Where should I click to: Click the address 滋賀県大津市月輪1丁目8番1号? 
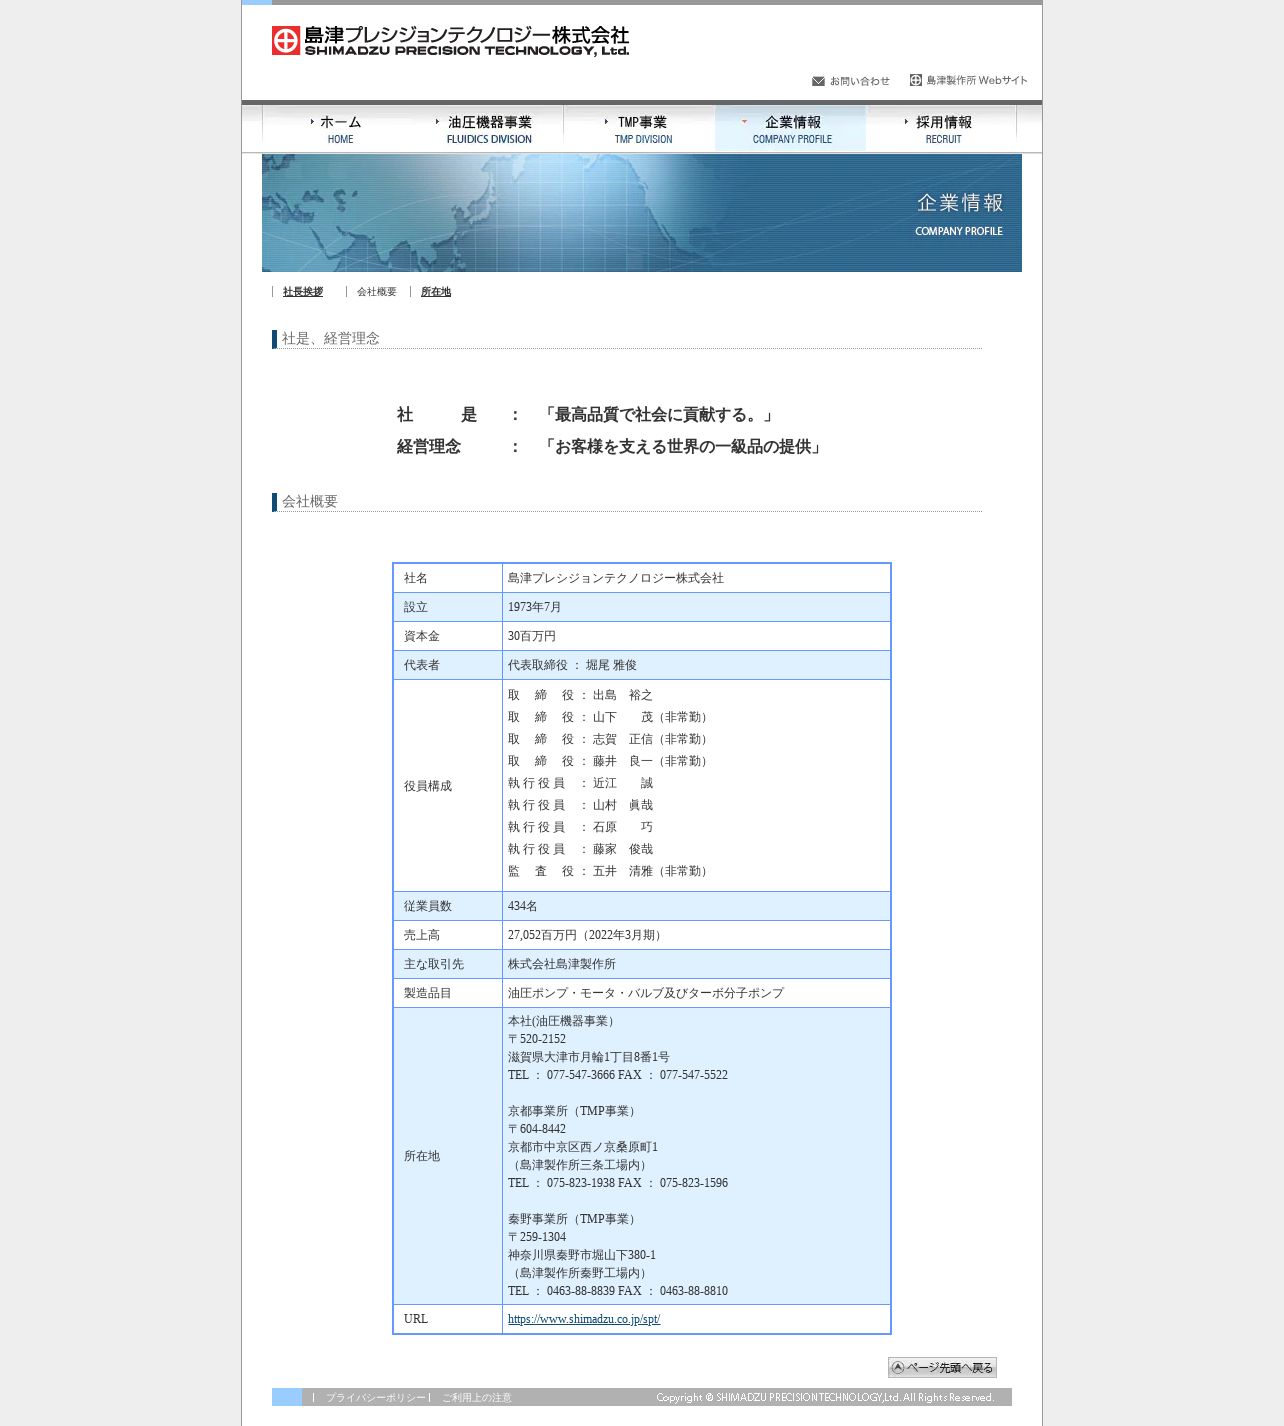point(589,1057)
